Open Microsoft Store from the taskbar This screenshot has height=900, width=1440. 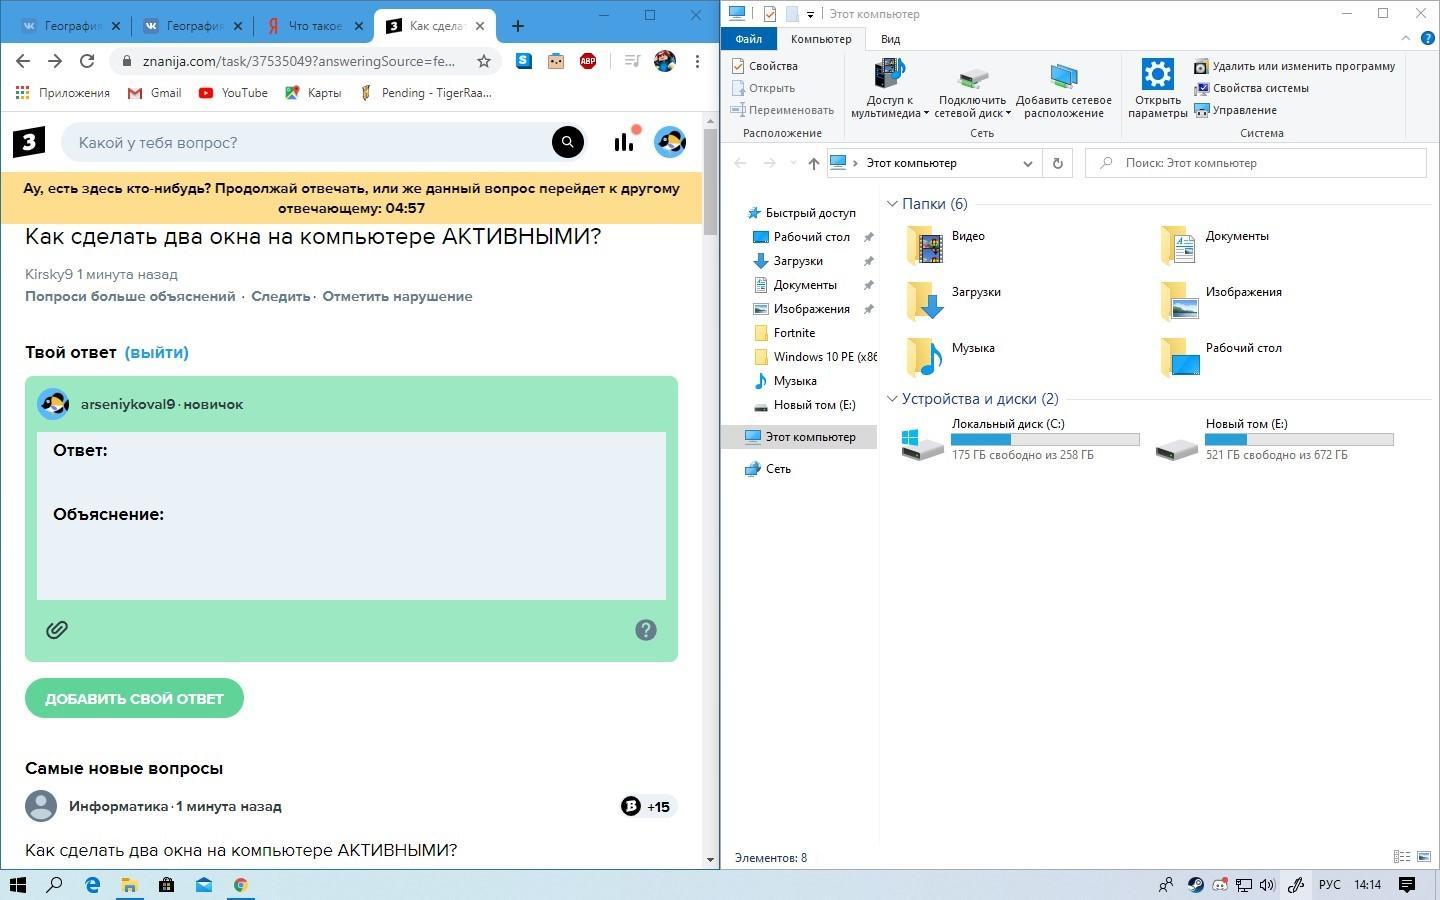(166, 885)
